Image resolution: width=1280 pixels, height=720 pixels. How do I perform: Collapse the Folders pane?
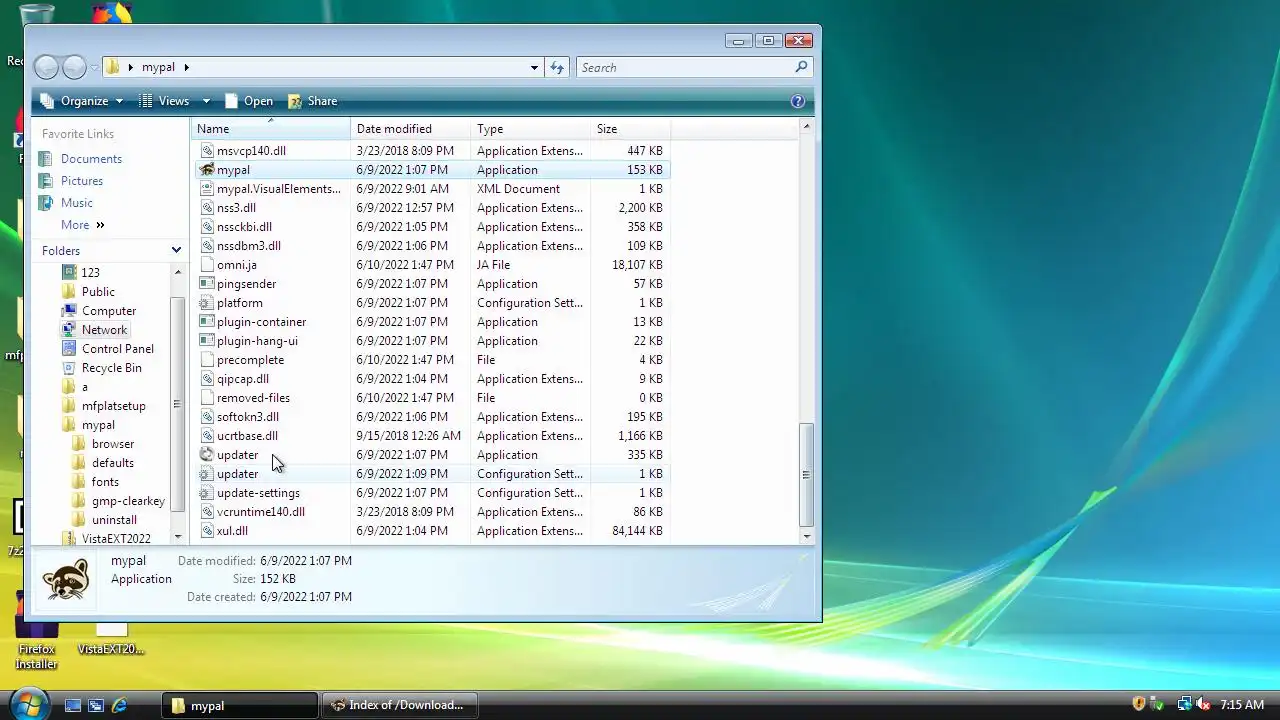176,251
